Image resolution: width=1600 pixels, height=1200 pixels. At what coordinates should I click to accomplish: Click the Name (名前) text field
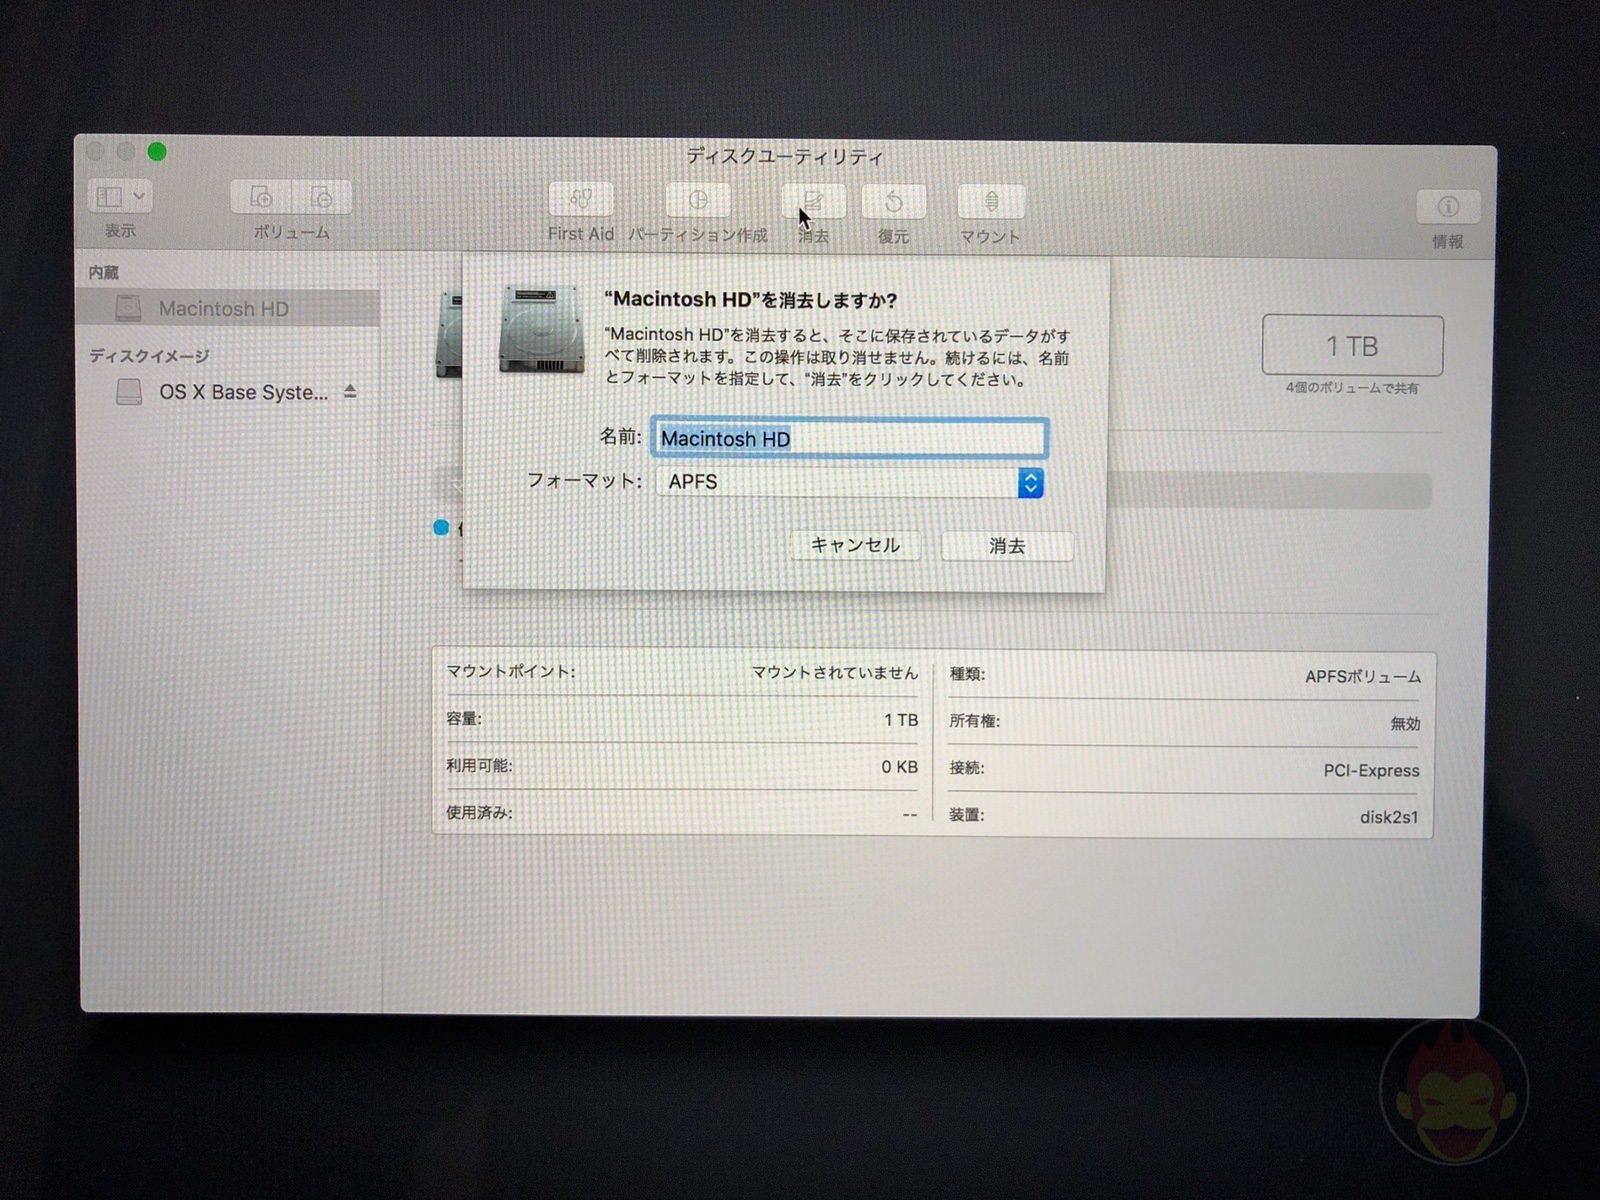(x=849, y=438)
